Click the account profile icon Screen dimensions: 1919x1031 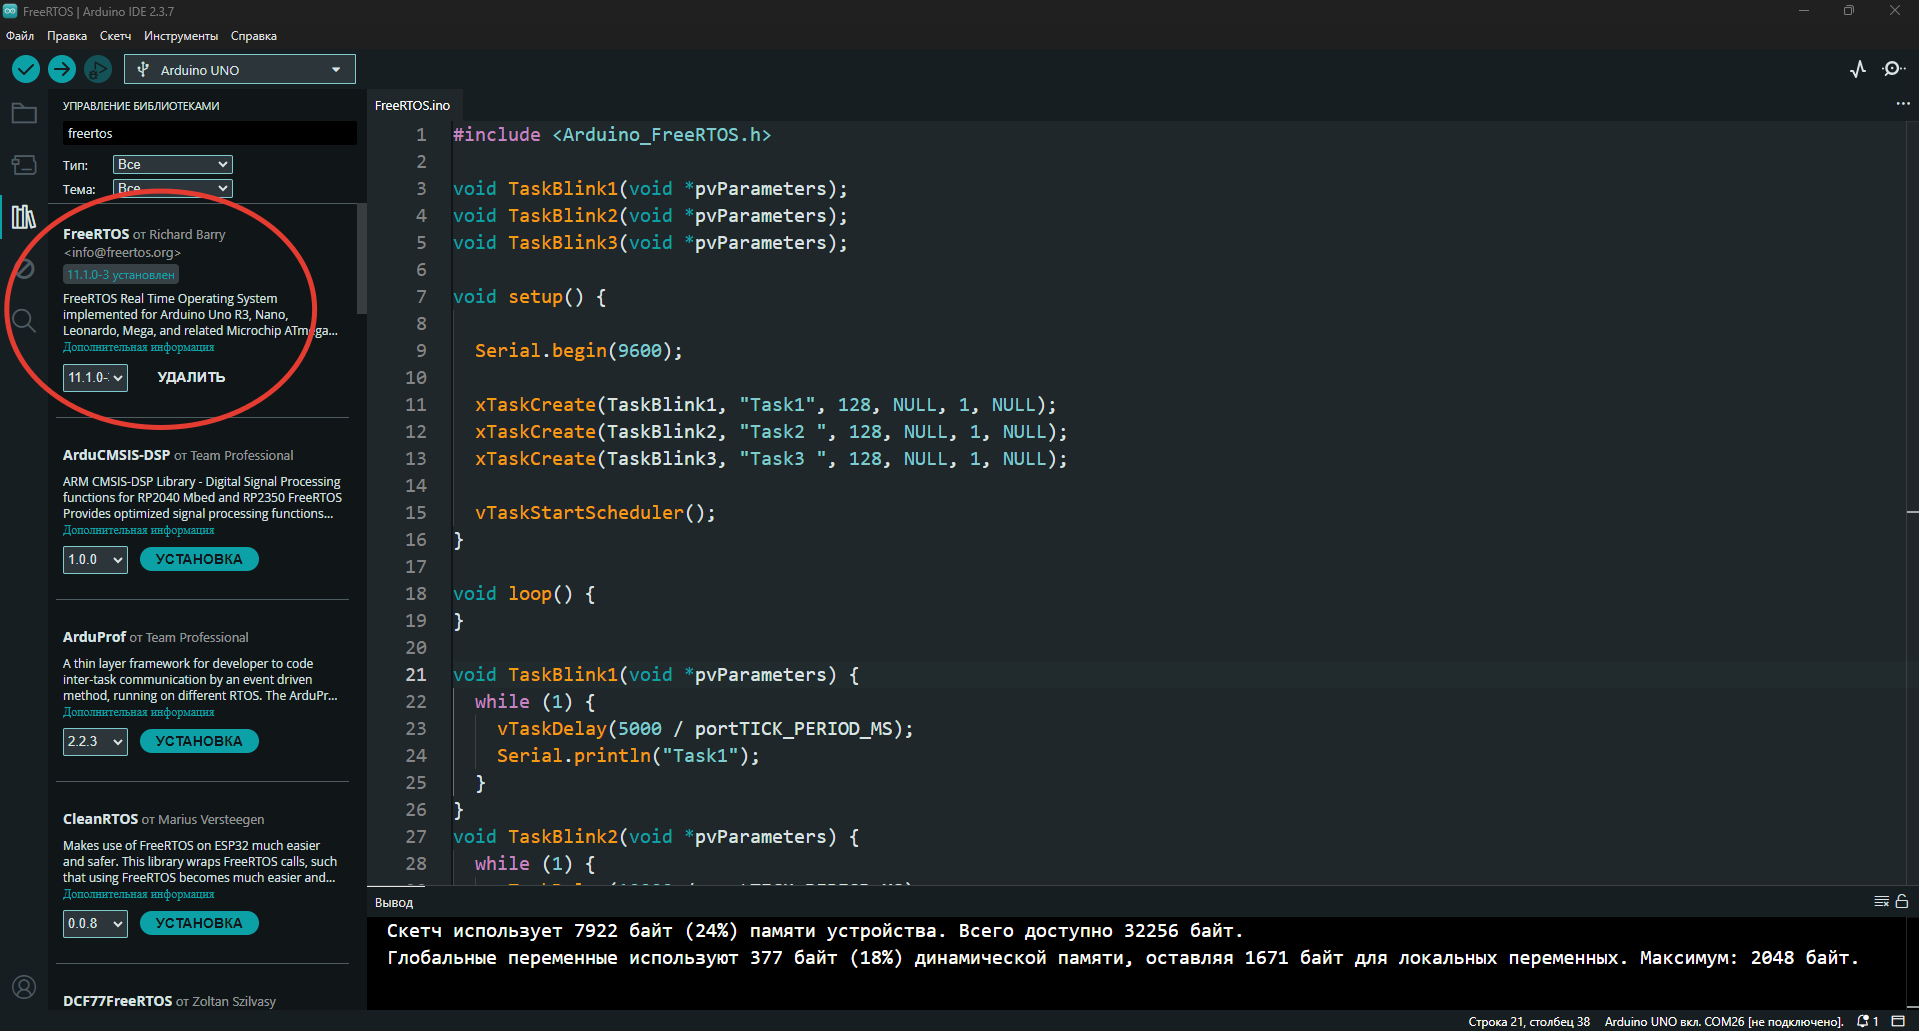coord(24,987)
